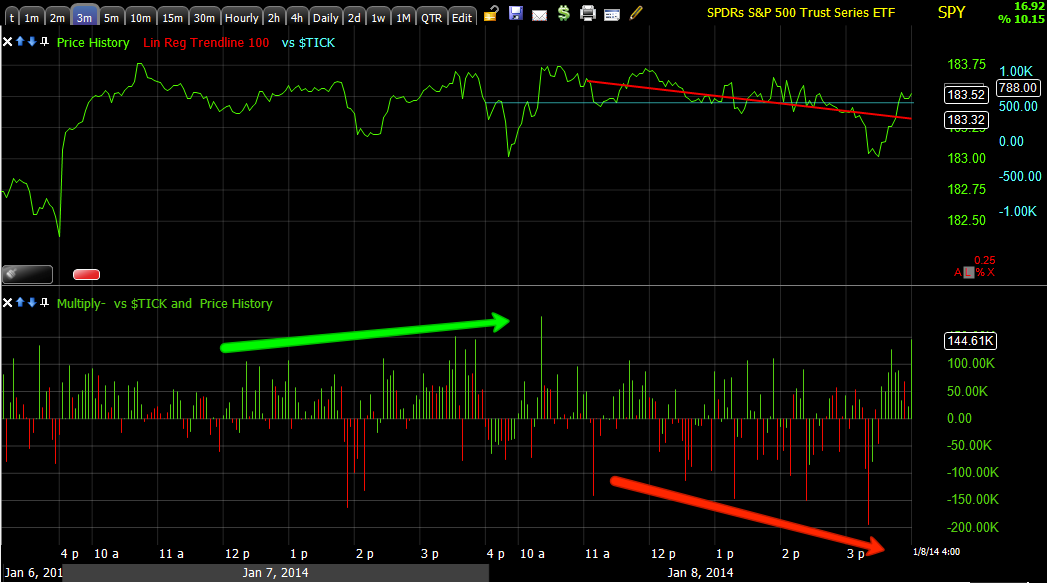This screenshot has width=1047, height=583.
Task: Click the 183.52 price marker box
Action: [966, 94]
